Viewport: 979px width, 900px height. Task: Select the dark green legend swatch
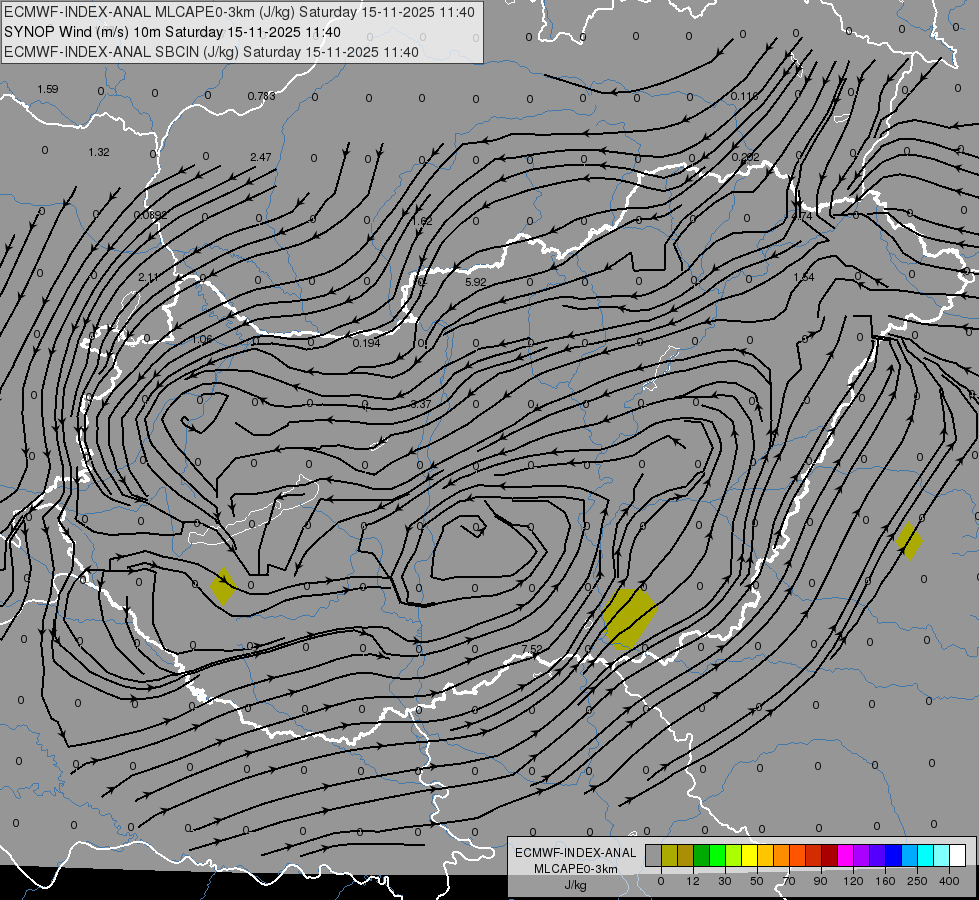[x=702, y=855]
